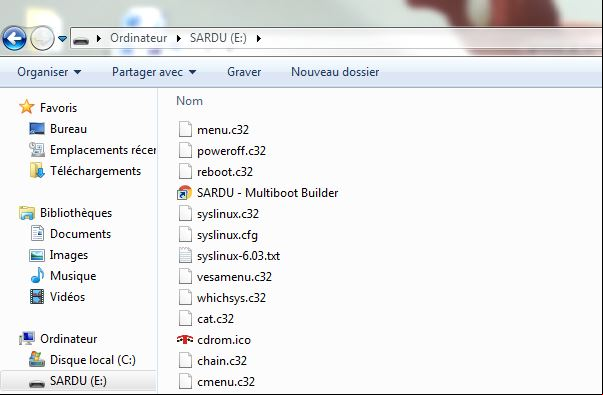Click the Bibliothèques icon
Image resolution: width=603 pixels, height=395 pixels.
[x=27, y=213]
